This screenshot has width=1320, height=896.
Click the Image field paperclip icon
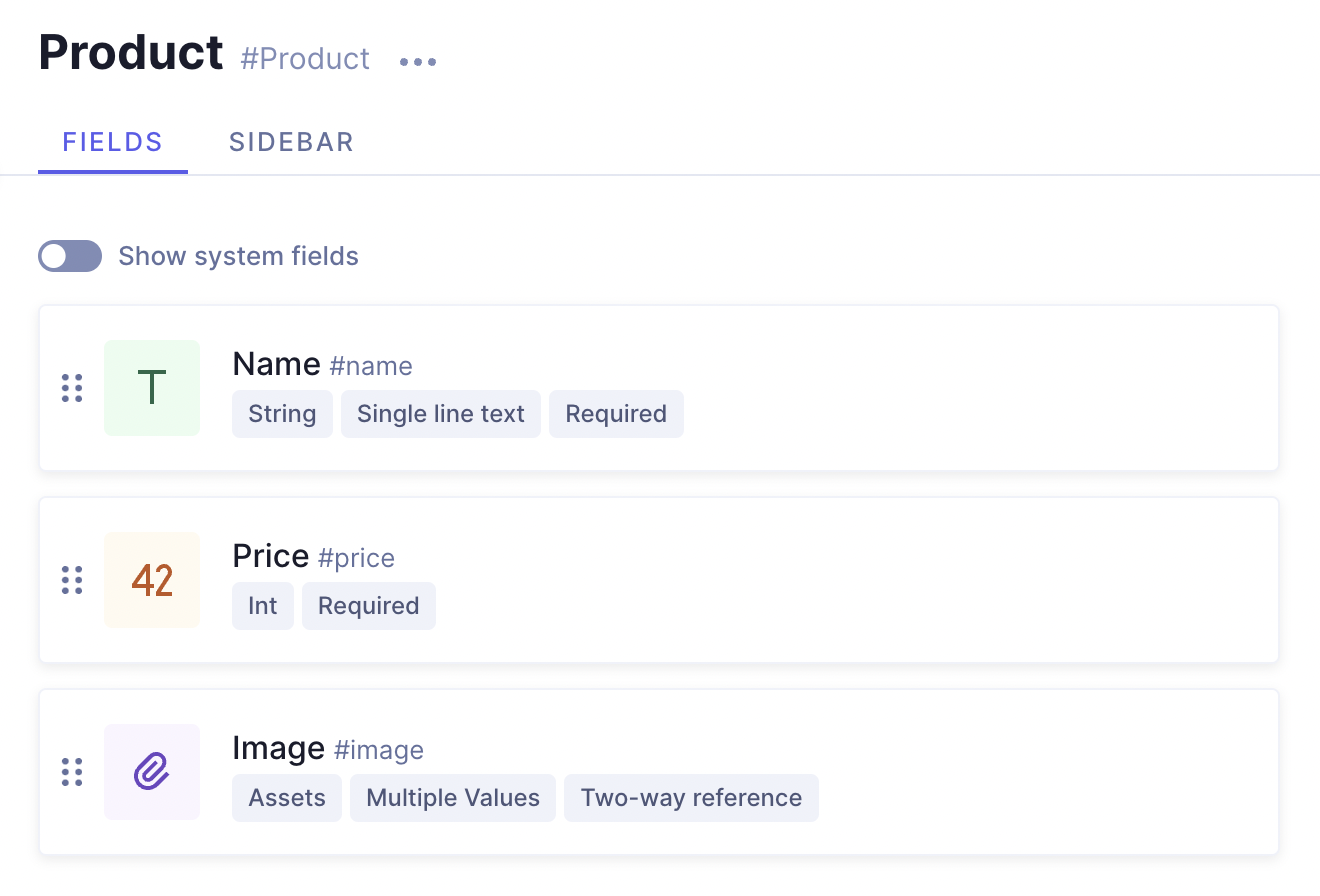coord(152,772)
